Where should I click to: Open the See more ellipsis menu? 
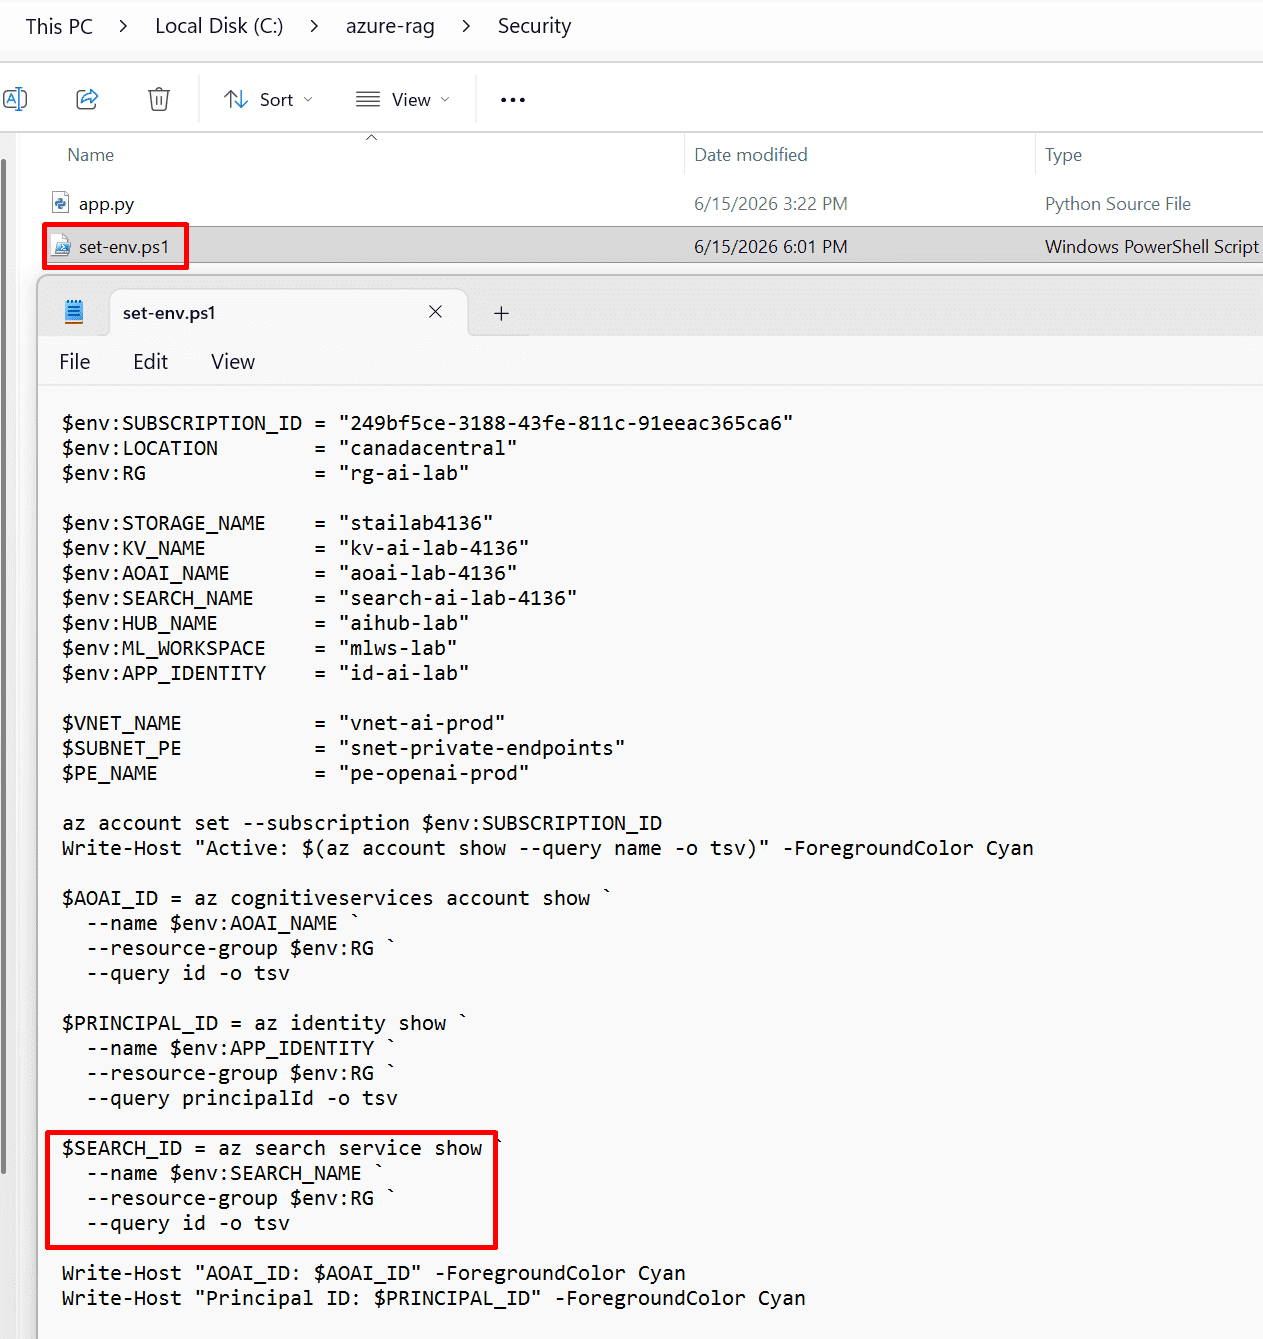click(513, 100)
